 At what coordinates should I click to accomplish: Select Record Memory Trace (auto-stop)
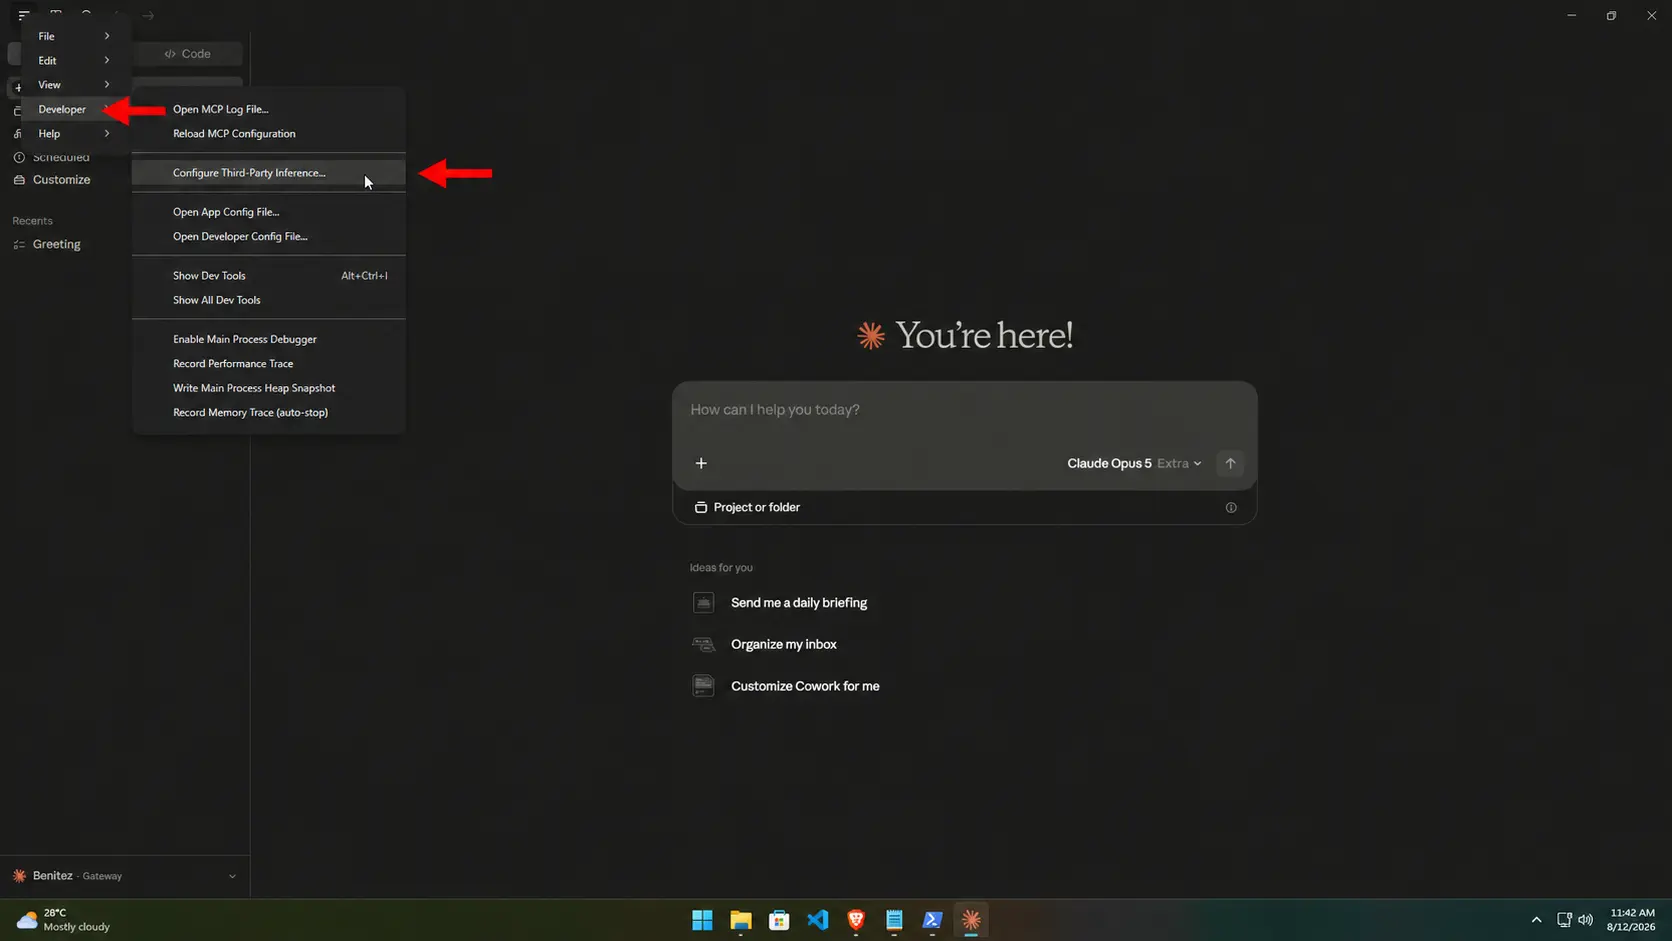(x=269, y=412)
